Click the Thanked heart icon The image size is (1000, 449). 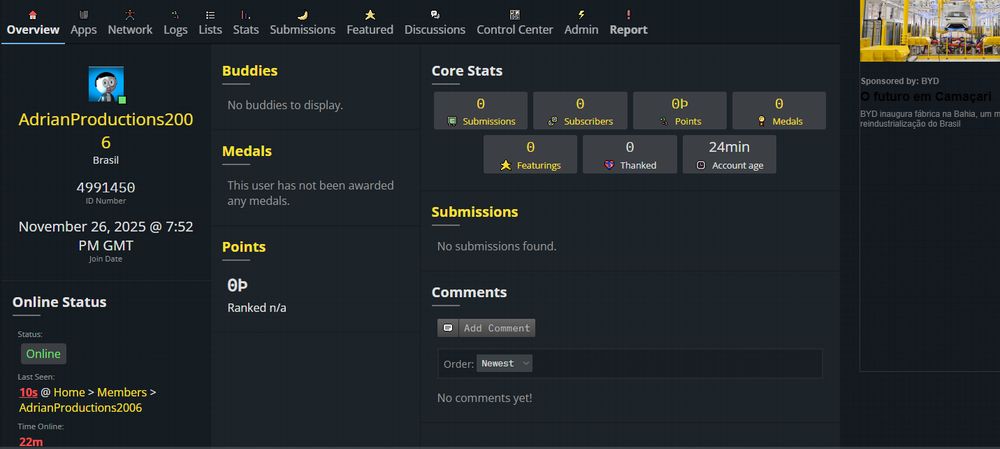coord(609,165)
